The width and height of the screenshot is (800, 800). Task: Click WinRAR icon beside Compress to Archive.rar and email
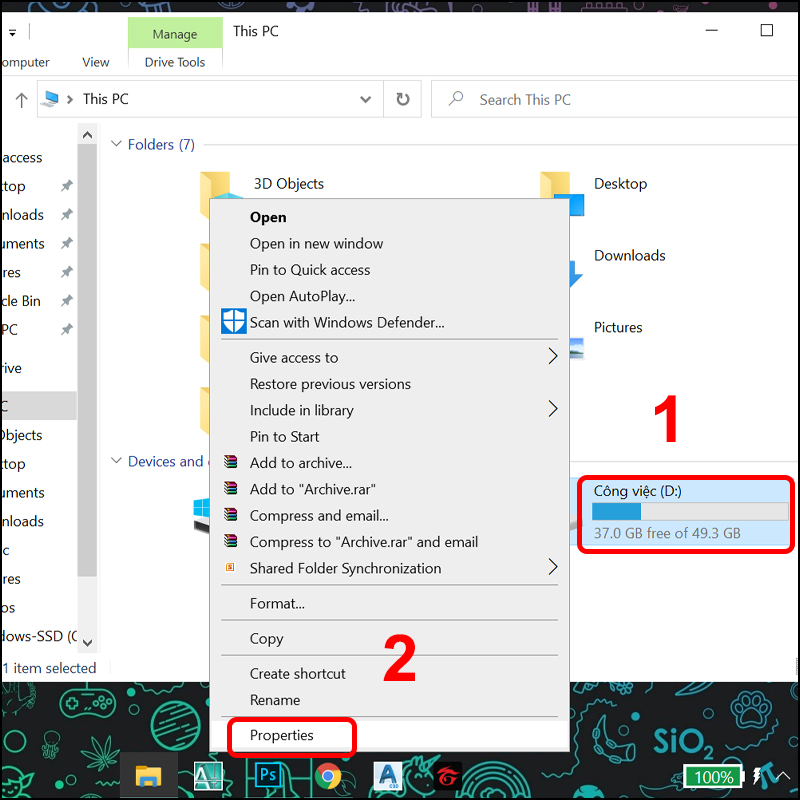pos(231,540)
